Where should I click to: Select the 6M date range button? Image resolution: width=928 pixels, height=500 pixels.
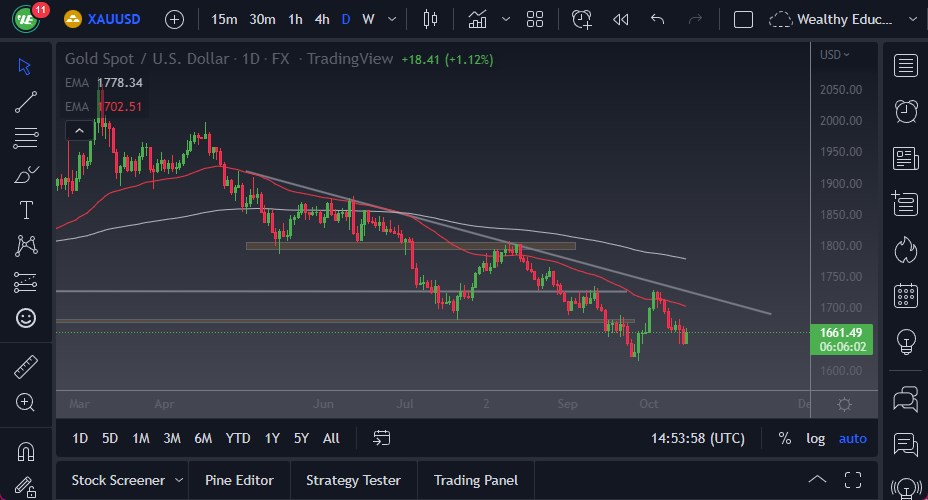click(203, 438)
